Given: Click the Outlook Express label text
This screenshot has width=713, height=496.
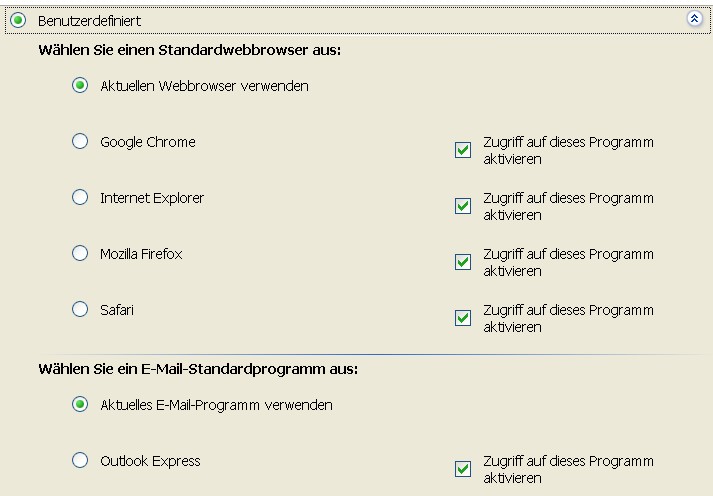Looking at the screenshot, I should (150, 461).
